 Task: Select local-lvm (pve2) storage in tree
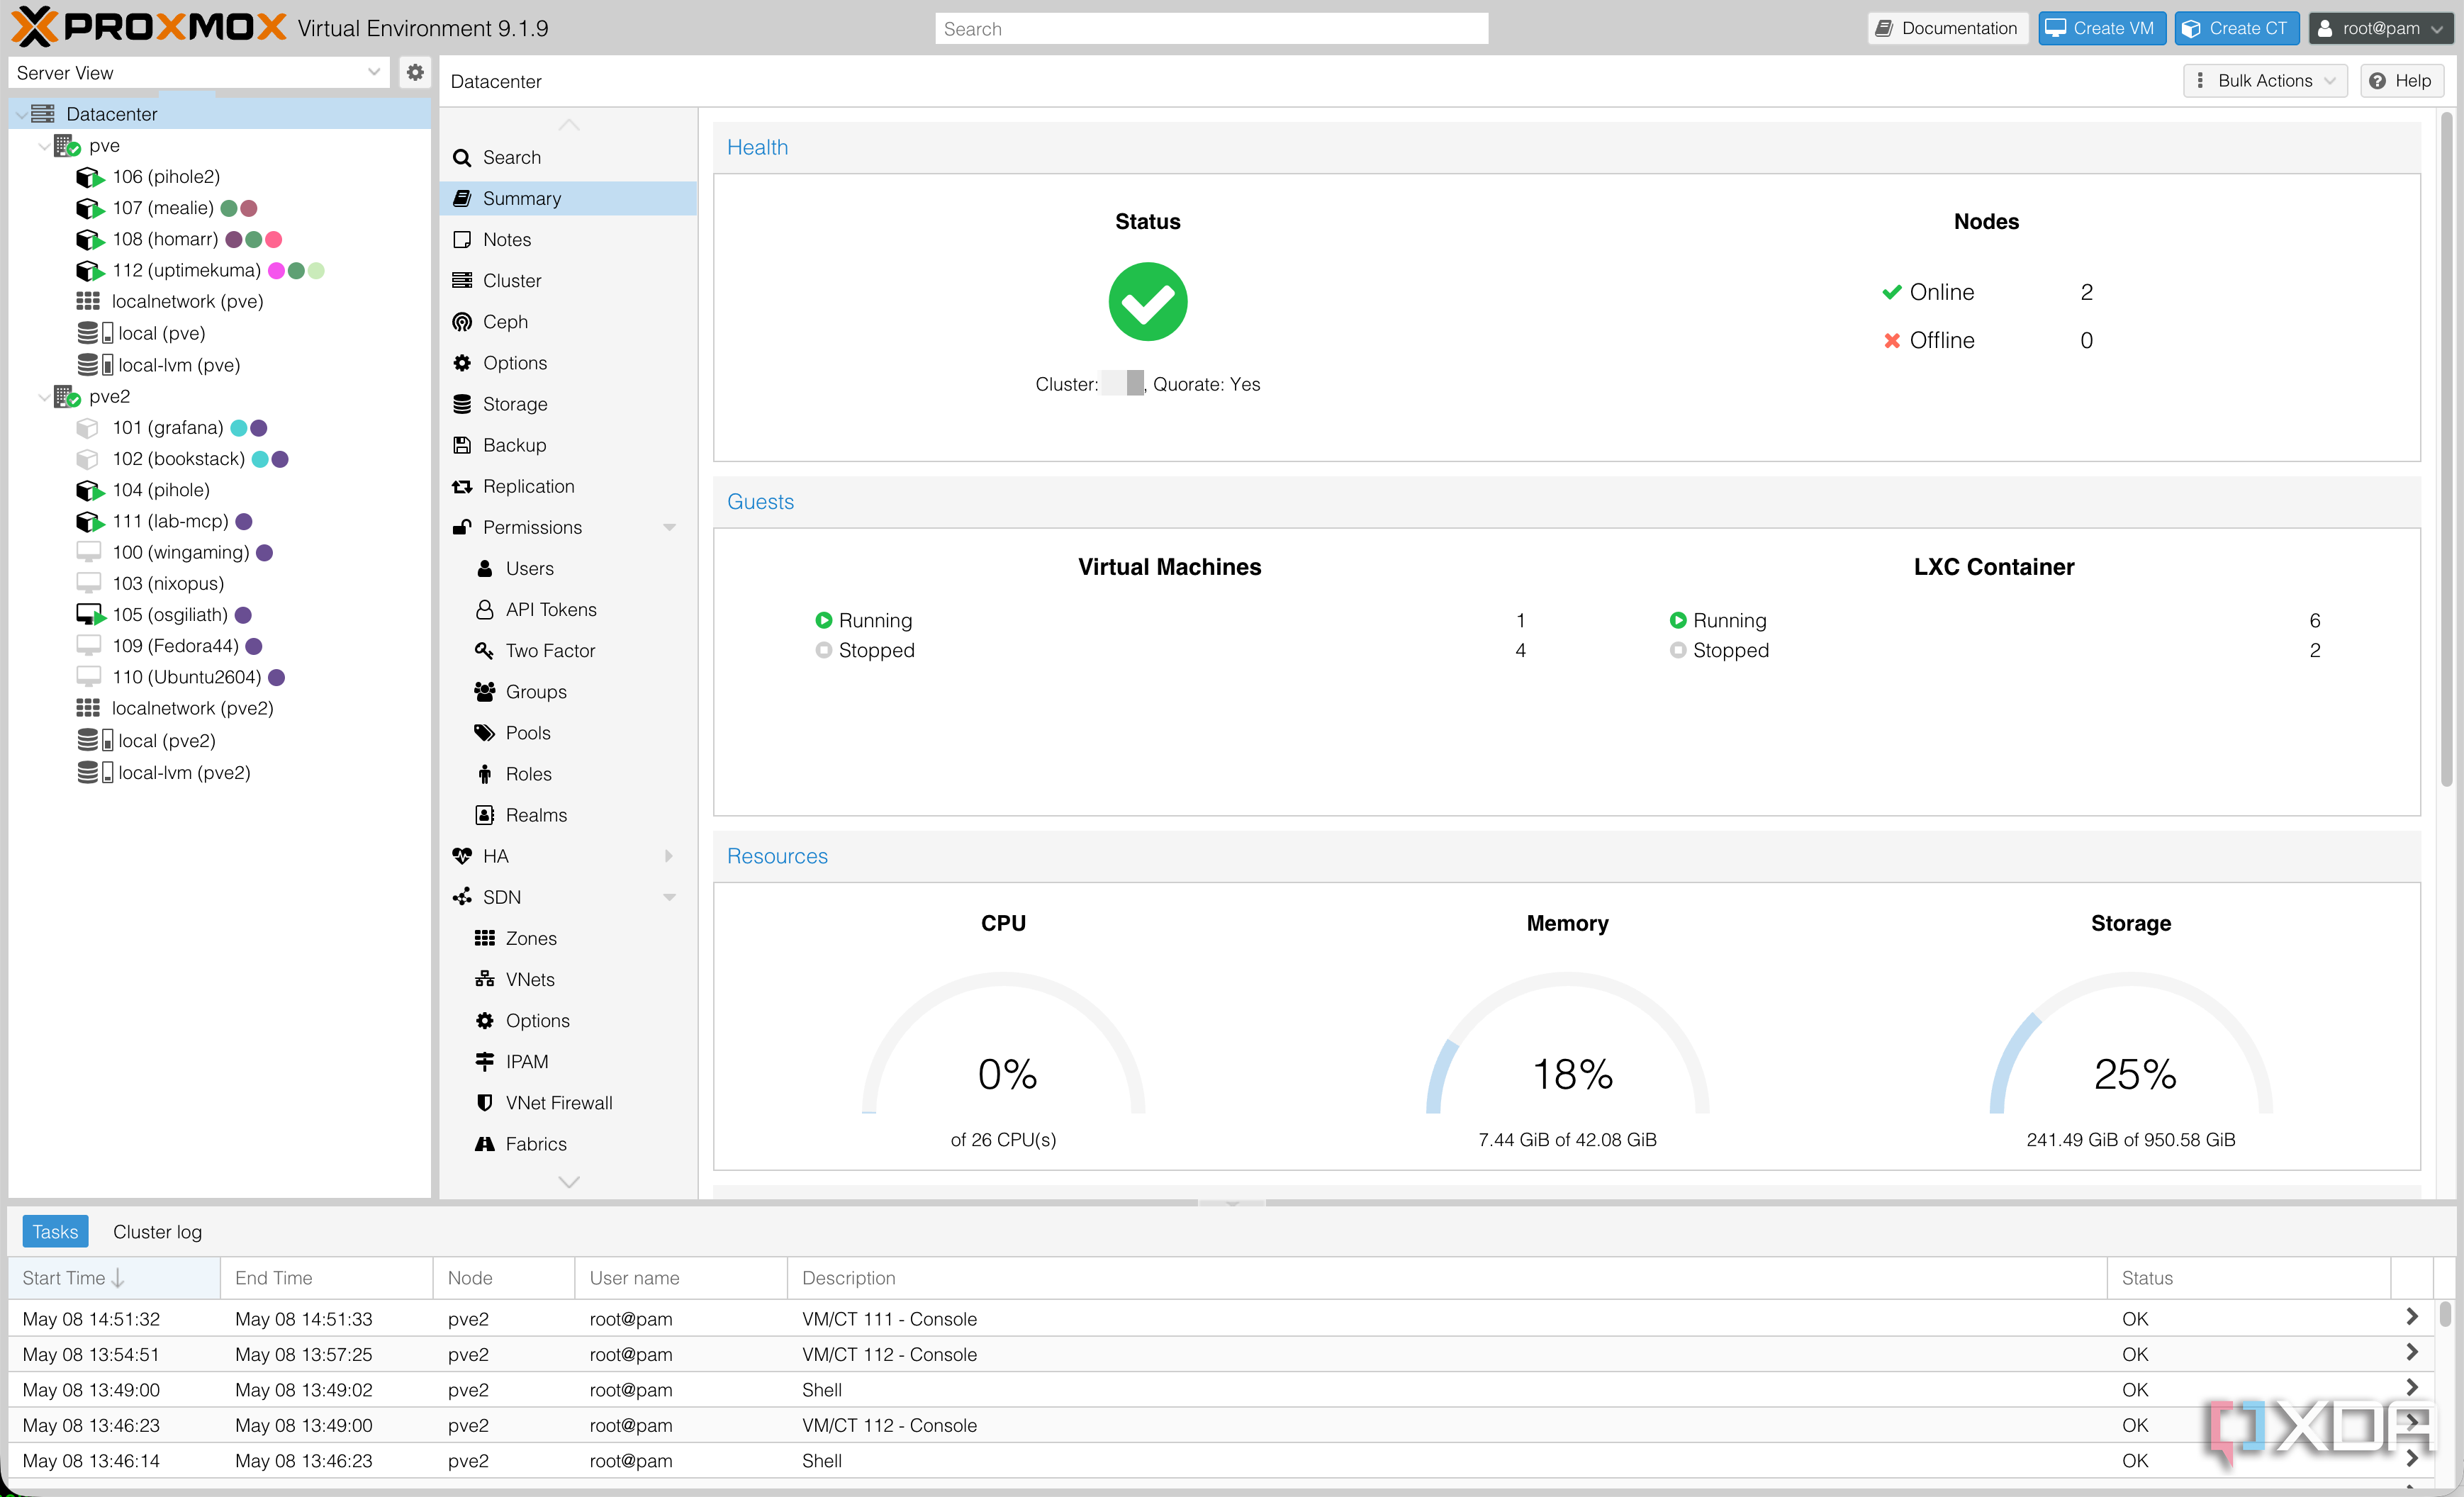[x=184, y=772]
